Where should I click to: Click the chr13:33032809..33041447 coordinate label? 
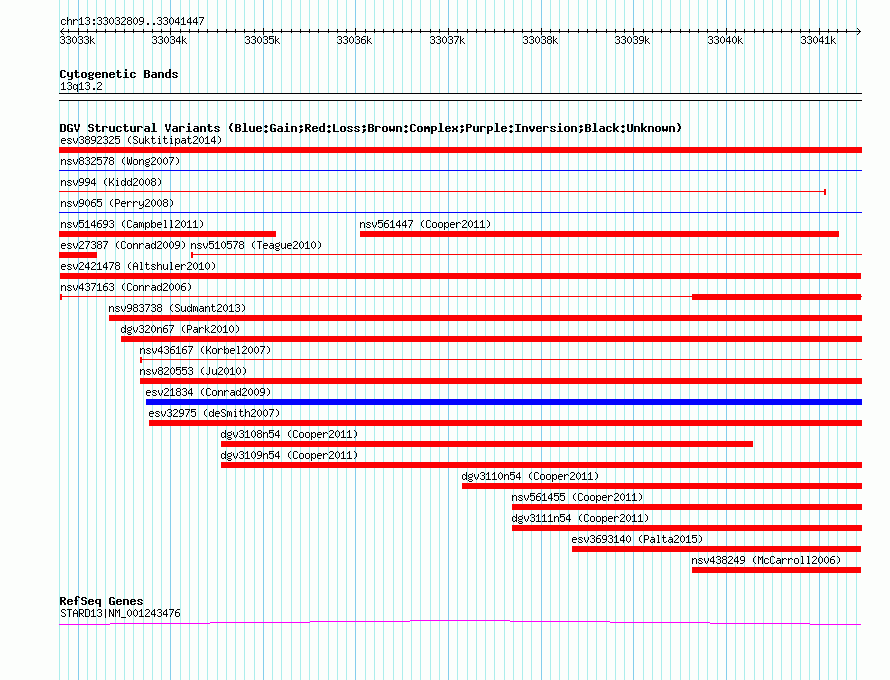(132, 21)
